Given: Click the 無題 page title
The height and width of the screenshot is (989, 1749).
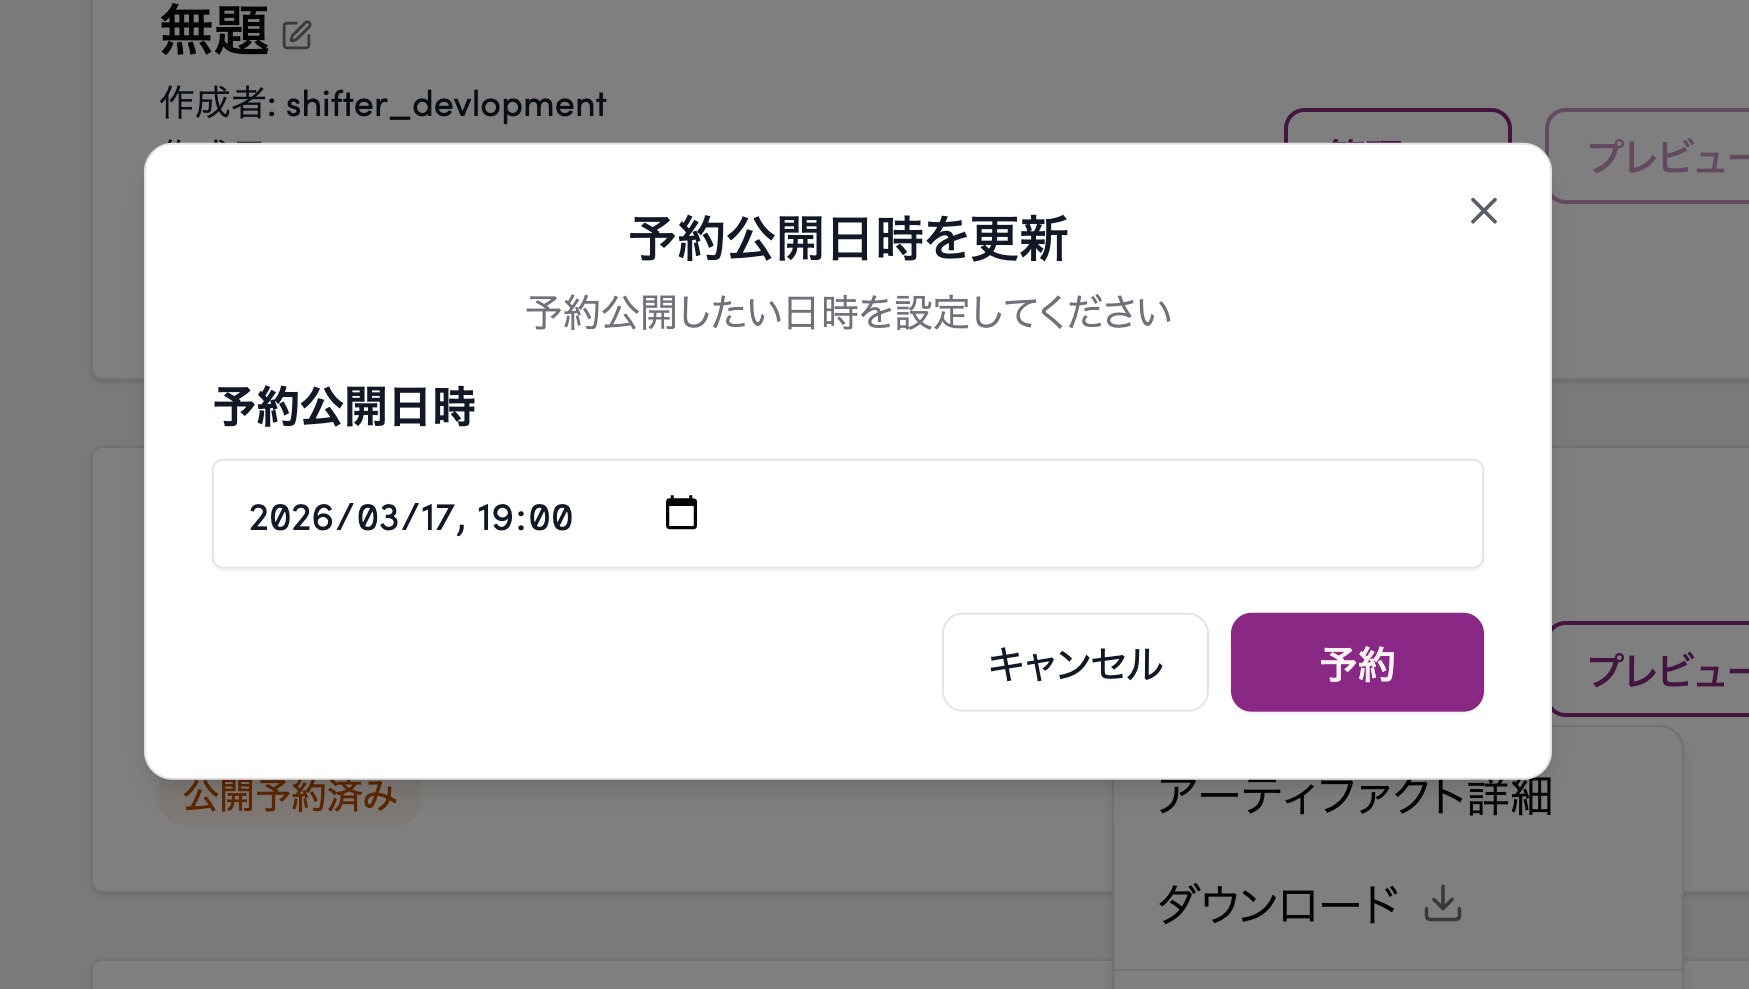Looking at the screenshot, I should [214, 32].
